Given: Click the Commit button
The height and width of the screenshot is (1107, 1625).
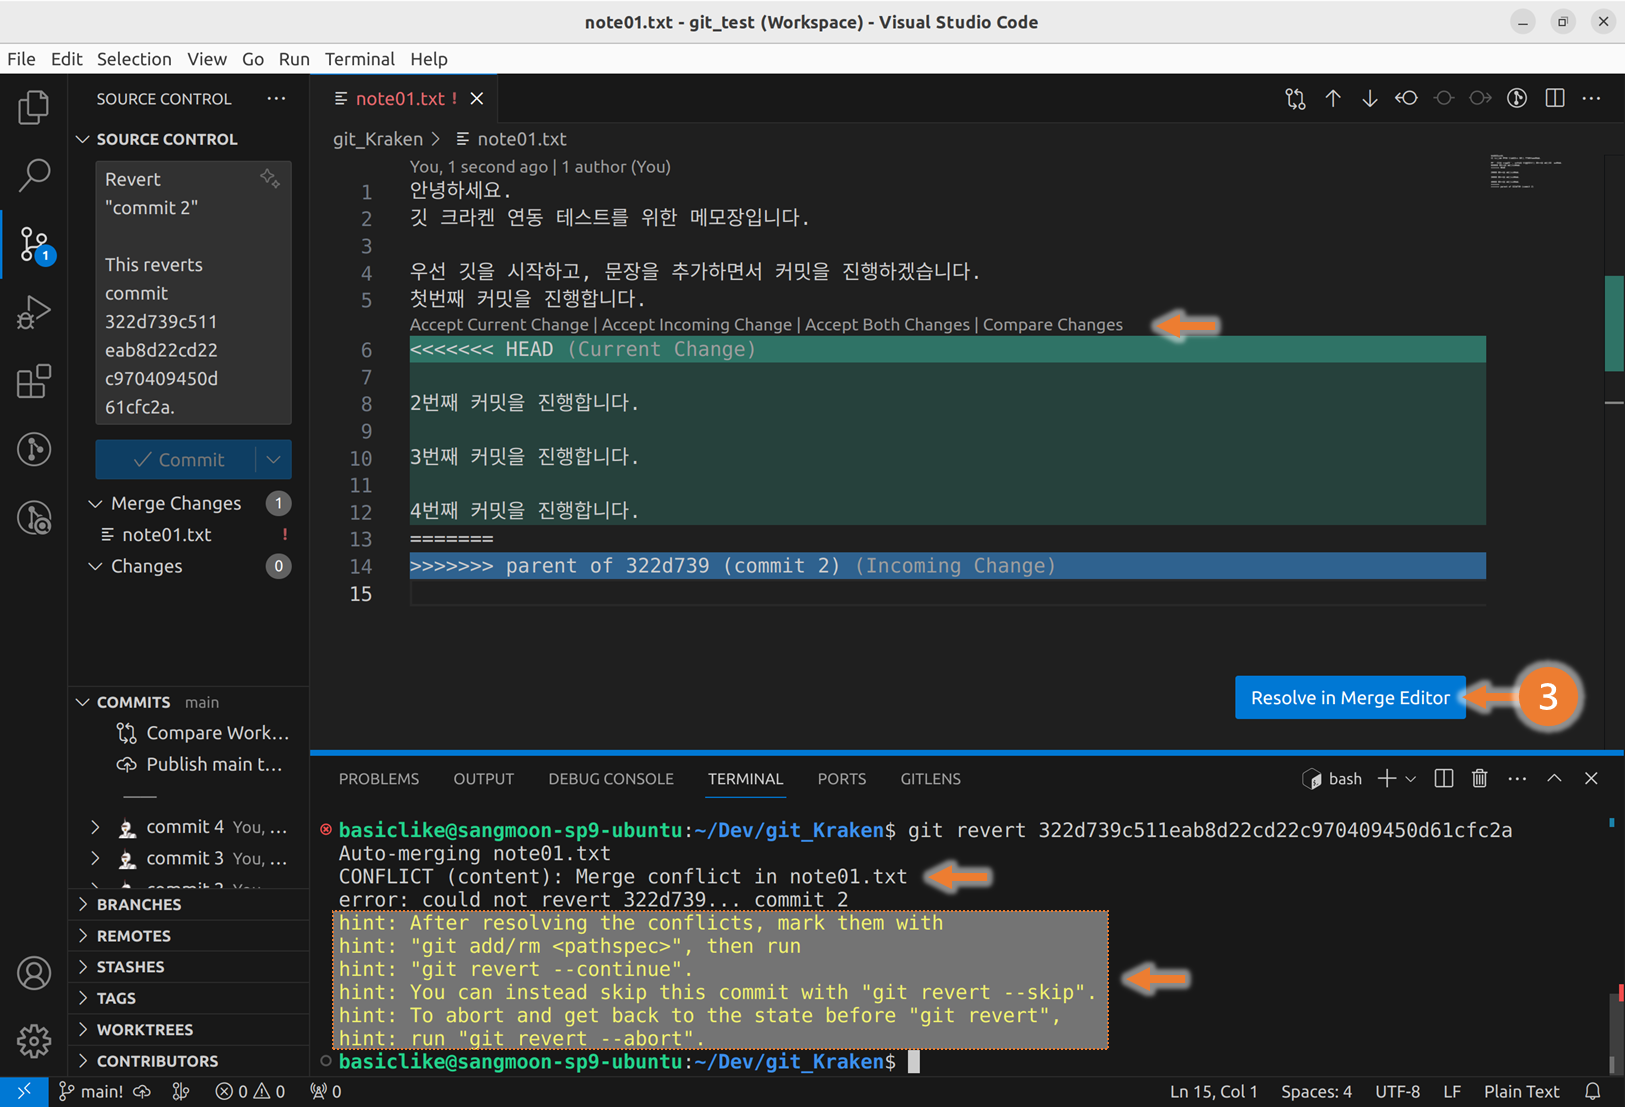Looking at the screenshot, I should [x=176, y=460].
